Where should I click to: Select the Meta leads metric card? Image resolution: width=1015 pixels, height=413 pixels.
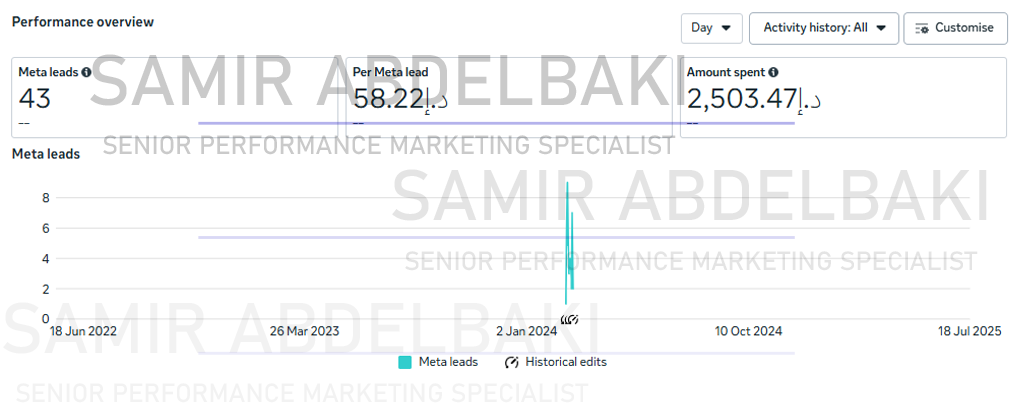point(178,98)
